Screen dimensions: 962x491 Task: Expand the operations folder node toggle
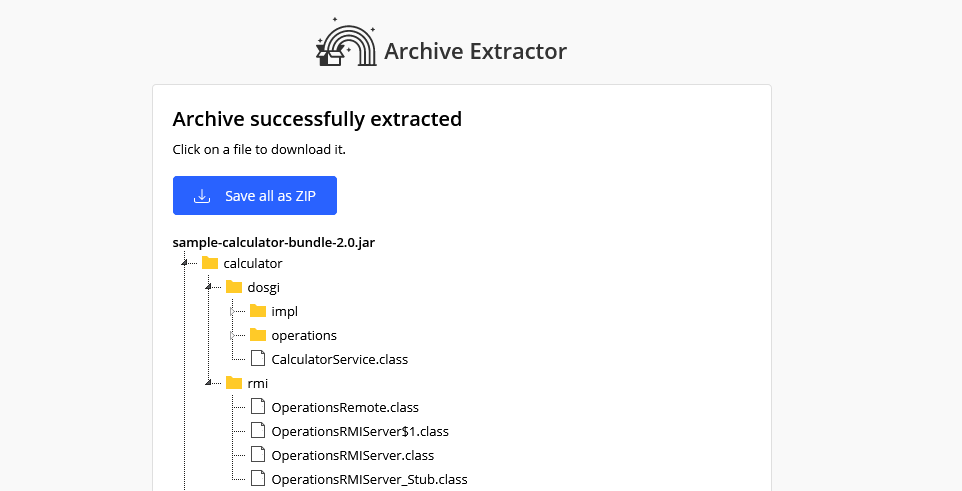pos(233,336)
